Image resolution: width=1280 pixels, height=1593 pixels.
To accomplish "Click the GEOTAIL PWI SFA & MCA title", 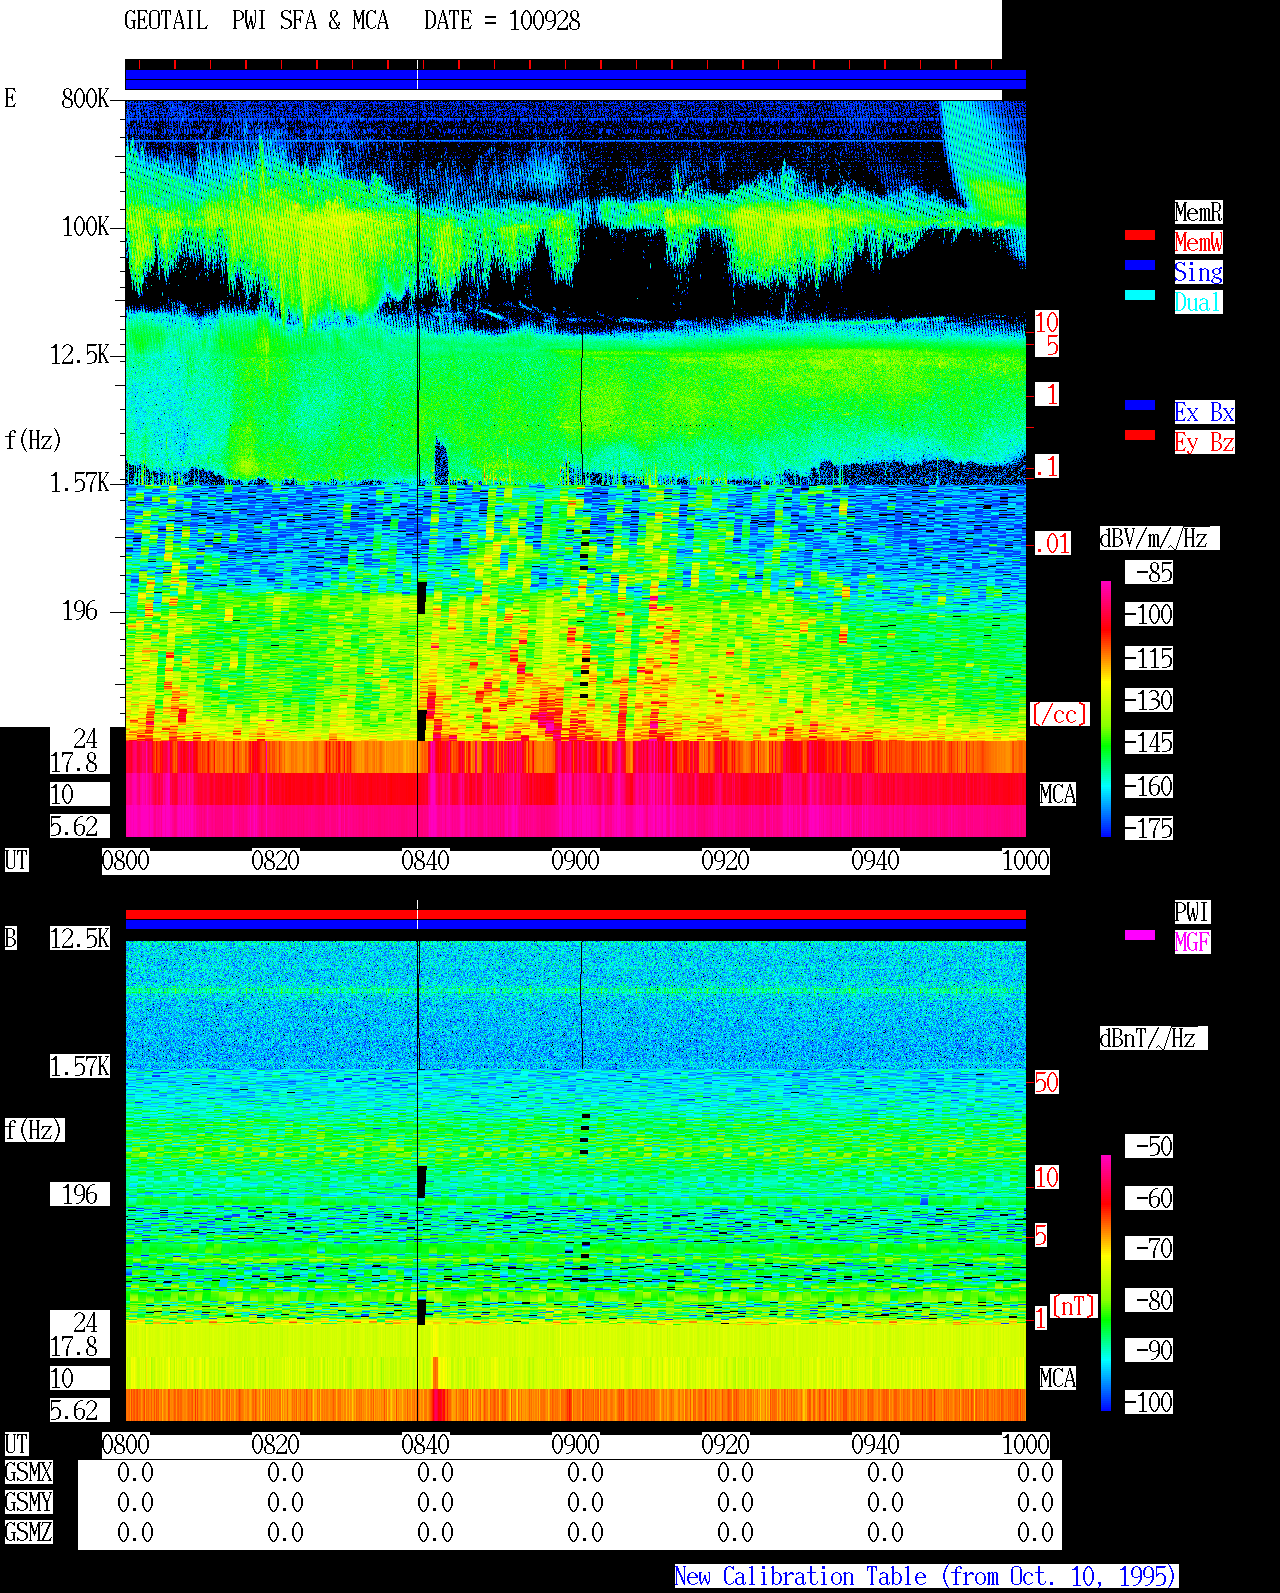I will tap(256, 21).
